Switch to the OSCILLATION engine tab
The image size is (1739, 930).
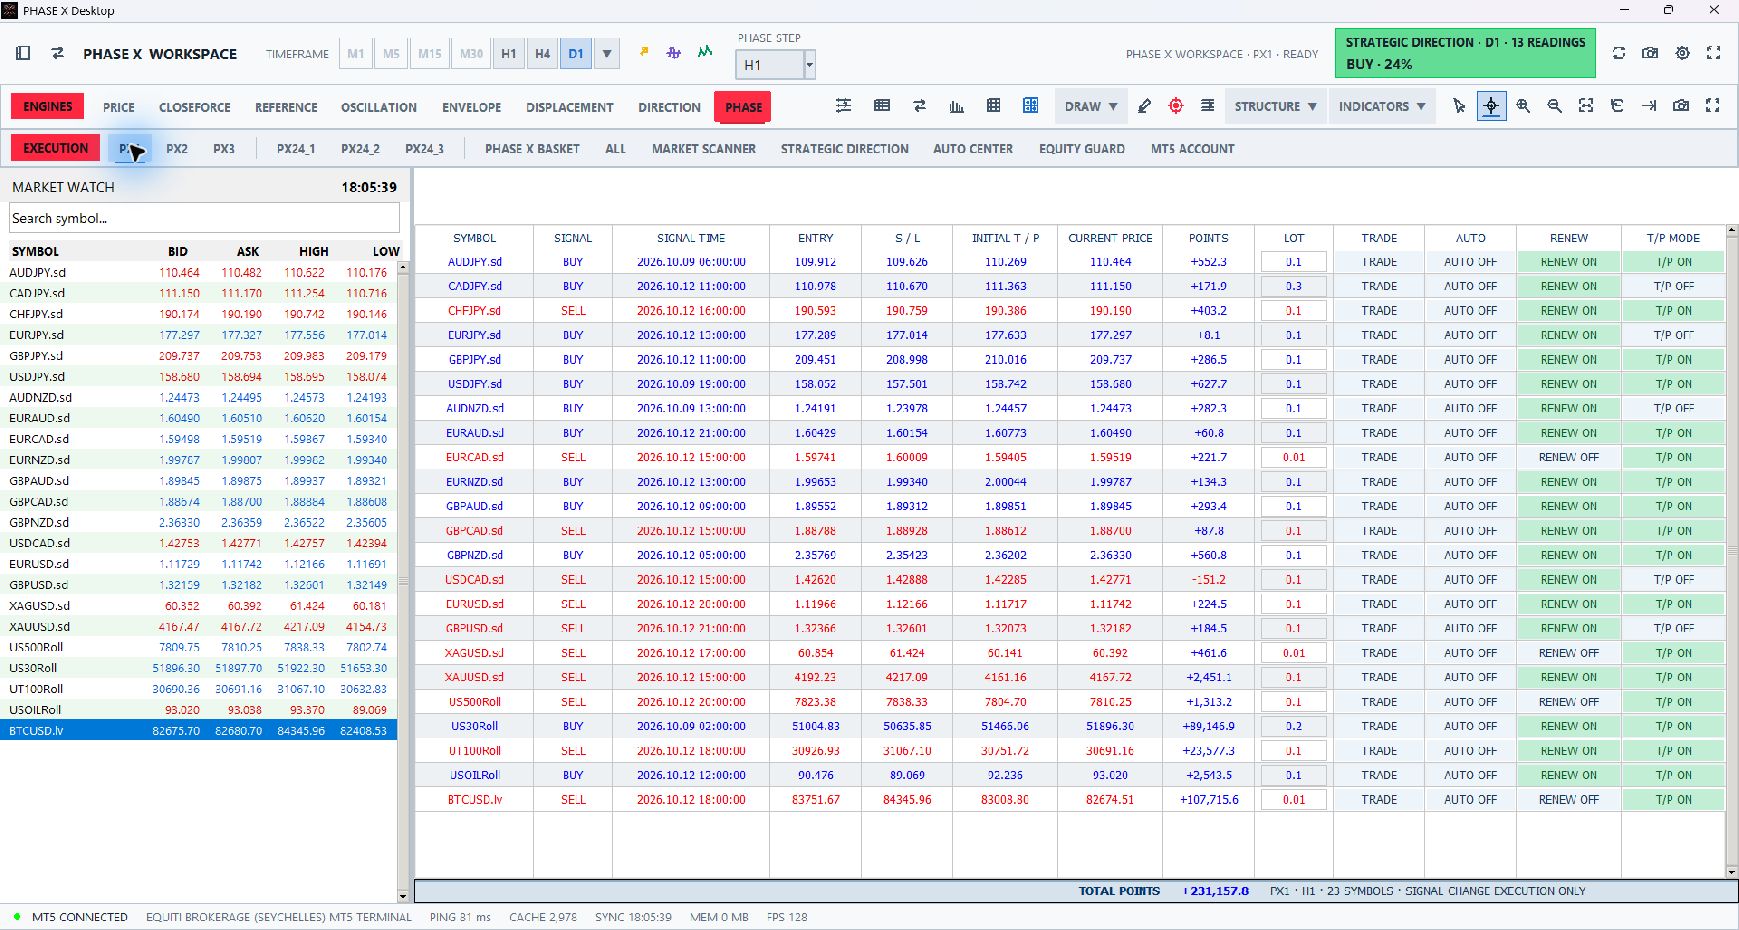tap(379, 107)
